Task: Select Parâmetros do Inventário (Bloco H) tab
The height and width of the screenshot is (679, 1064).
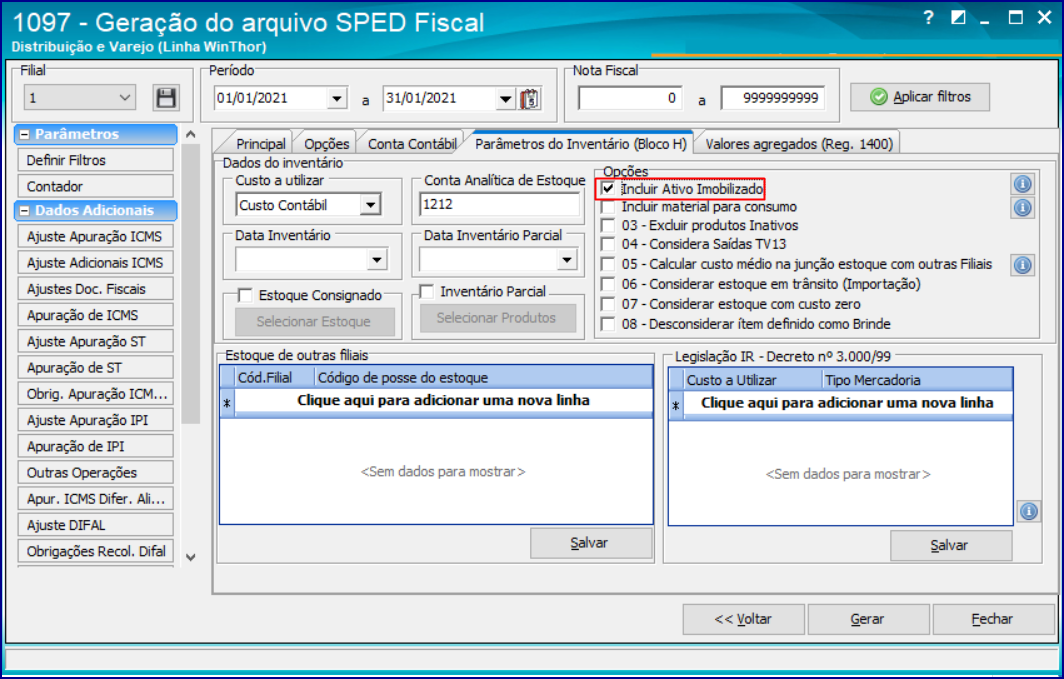Action: pyautogui.click(x=581, y=144)
